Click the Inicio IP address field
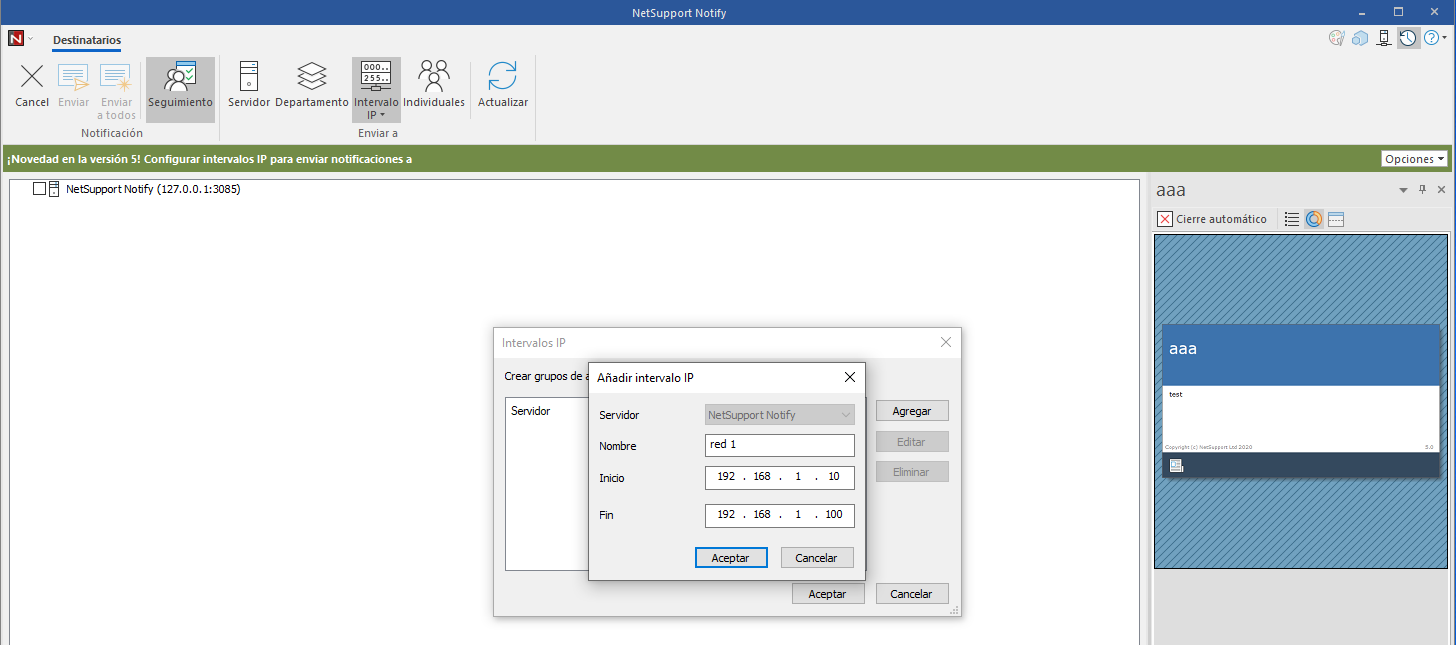 780,477
